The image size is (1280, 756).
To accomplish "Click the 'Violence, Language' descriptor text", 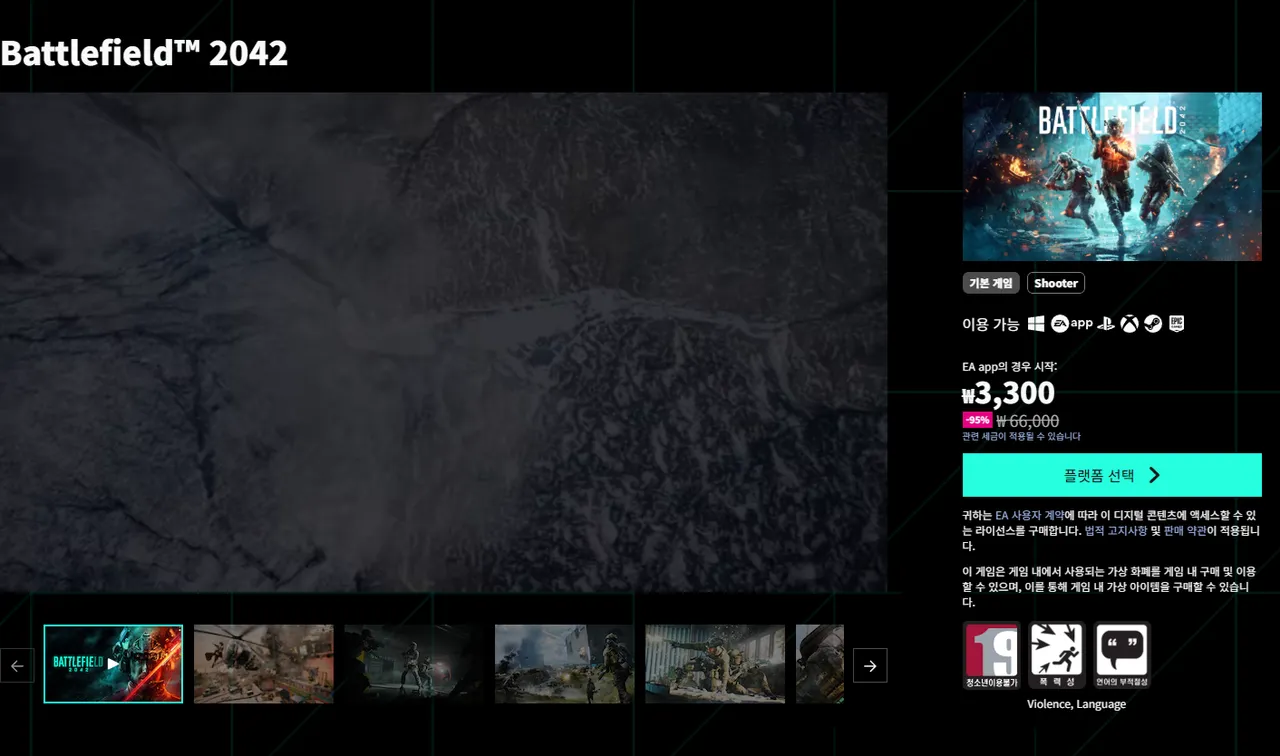I will click(1076, 704).
